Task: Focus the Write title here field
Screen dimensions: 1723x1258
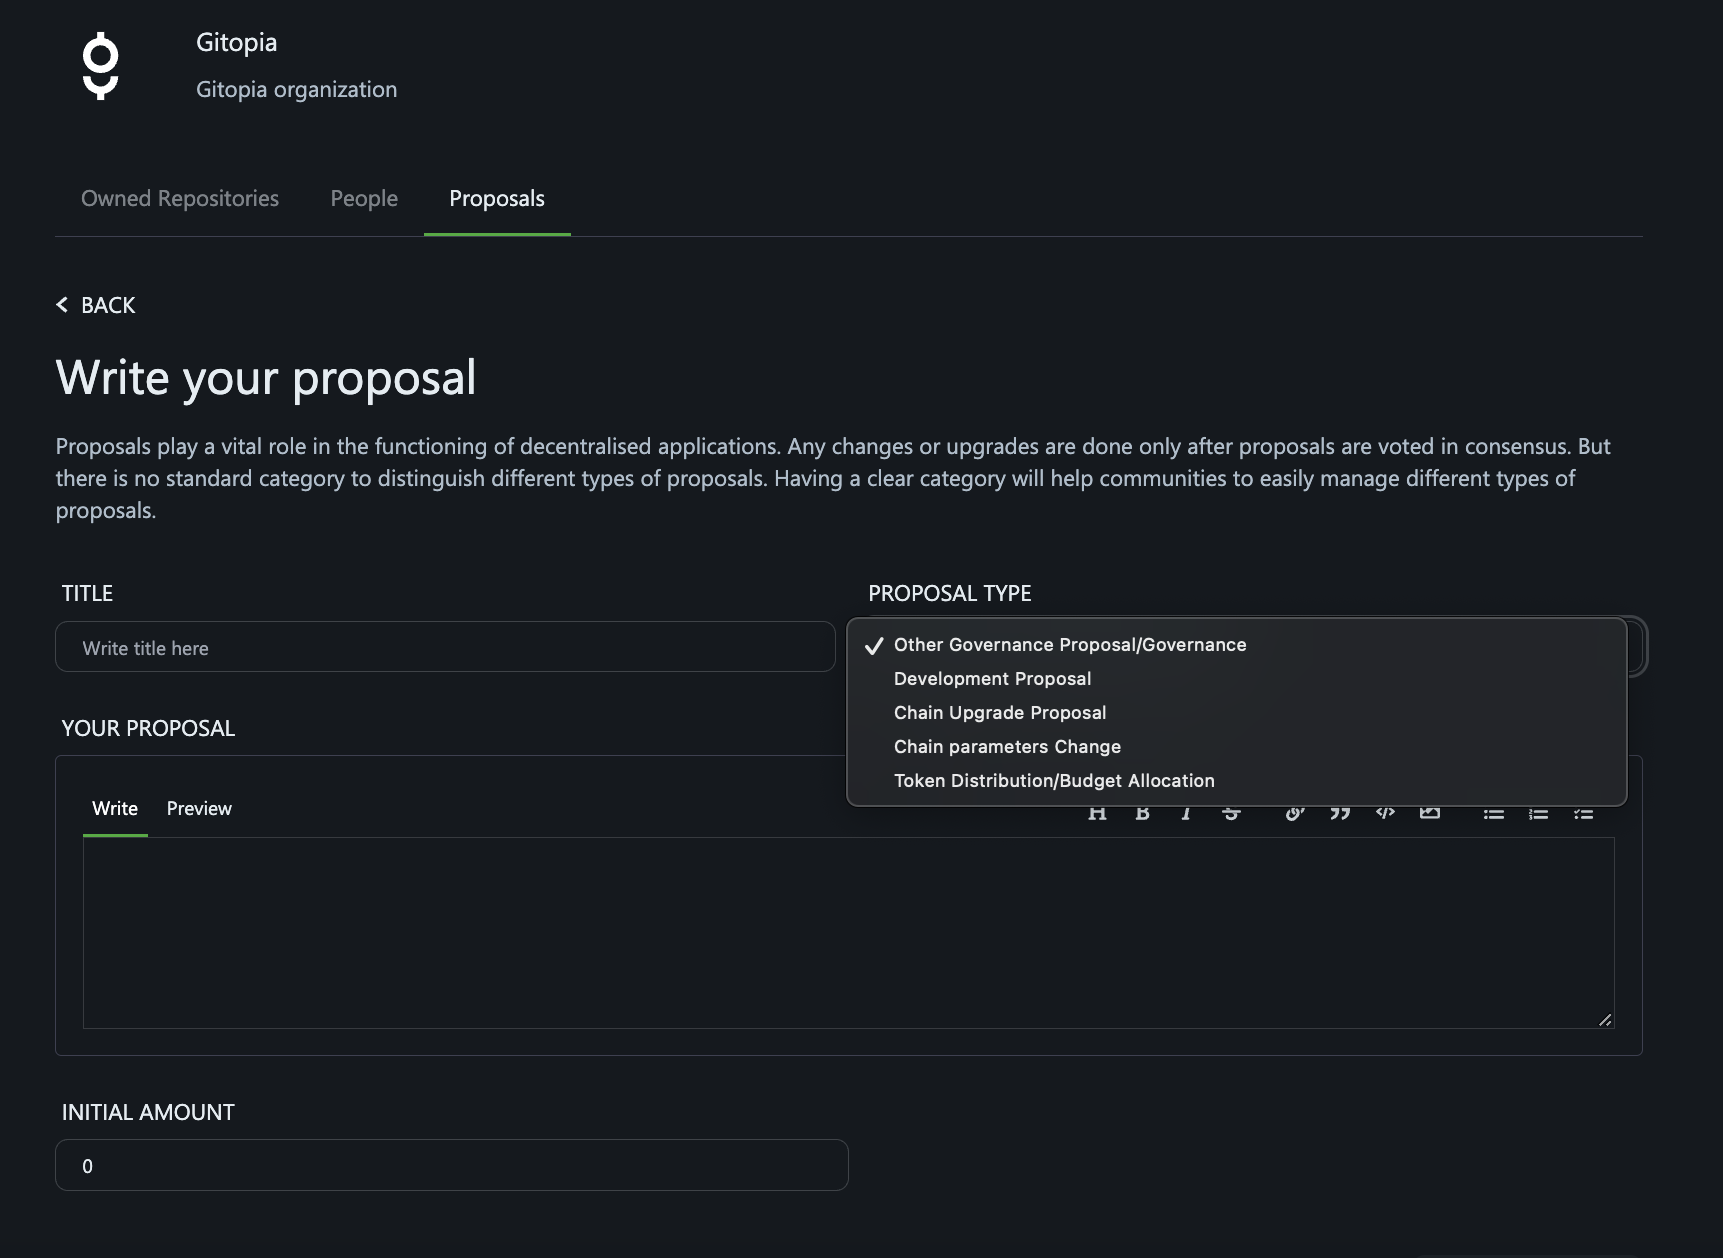Action: 445,647
